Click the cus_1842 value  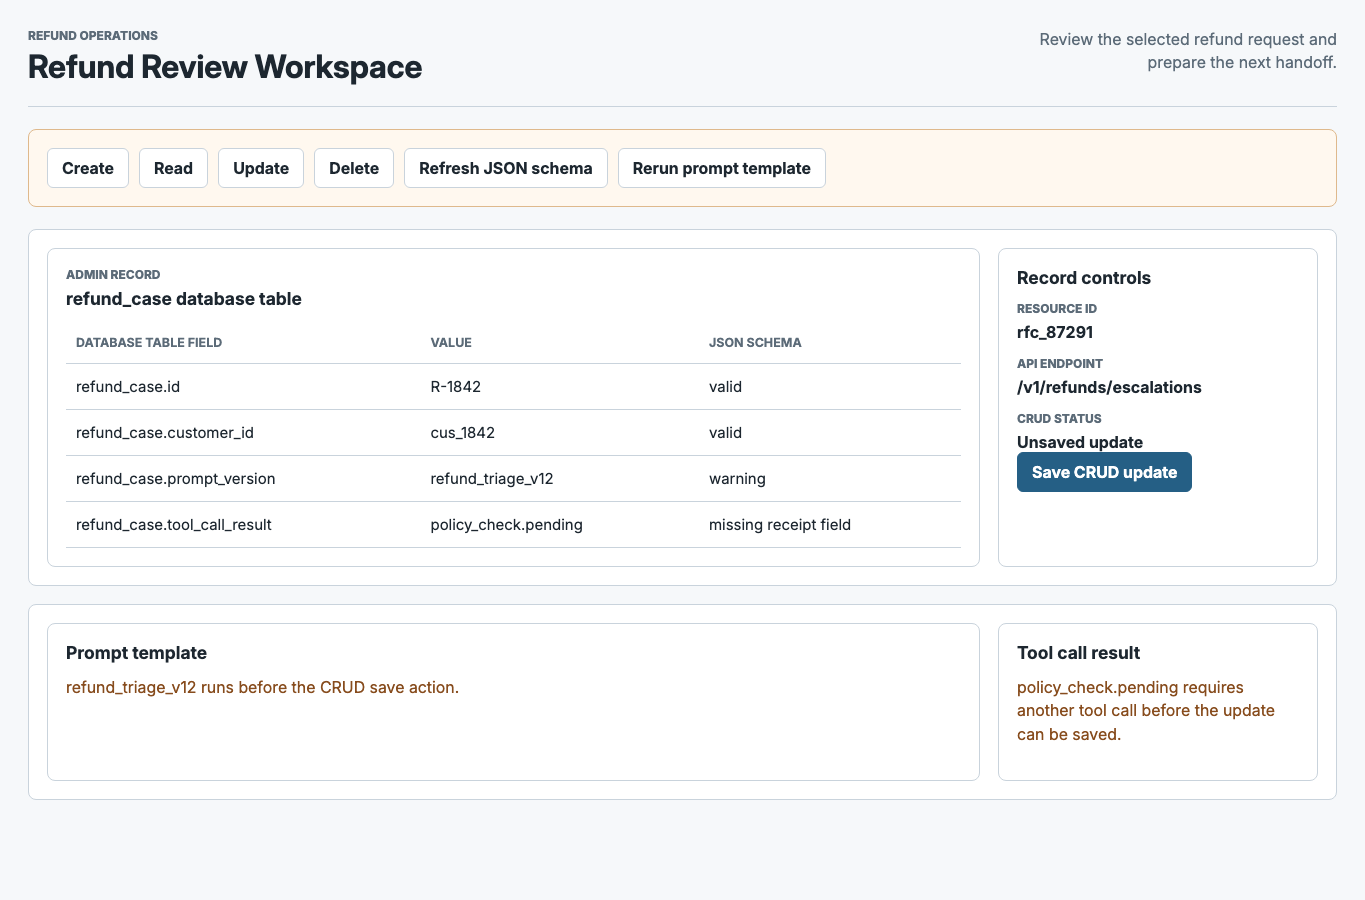pyautogui.click(x=463, y=433)
